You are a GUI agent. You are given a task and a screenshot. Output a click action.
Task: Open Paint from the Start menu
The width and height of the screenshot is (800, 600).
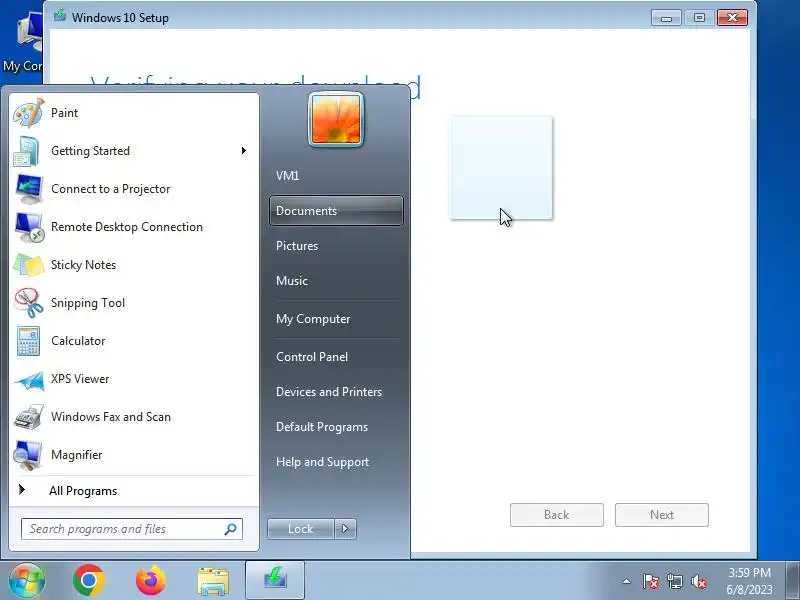coord(134,113)
